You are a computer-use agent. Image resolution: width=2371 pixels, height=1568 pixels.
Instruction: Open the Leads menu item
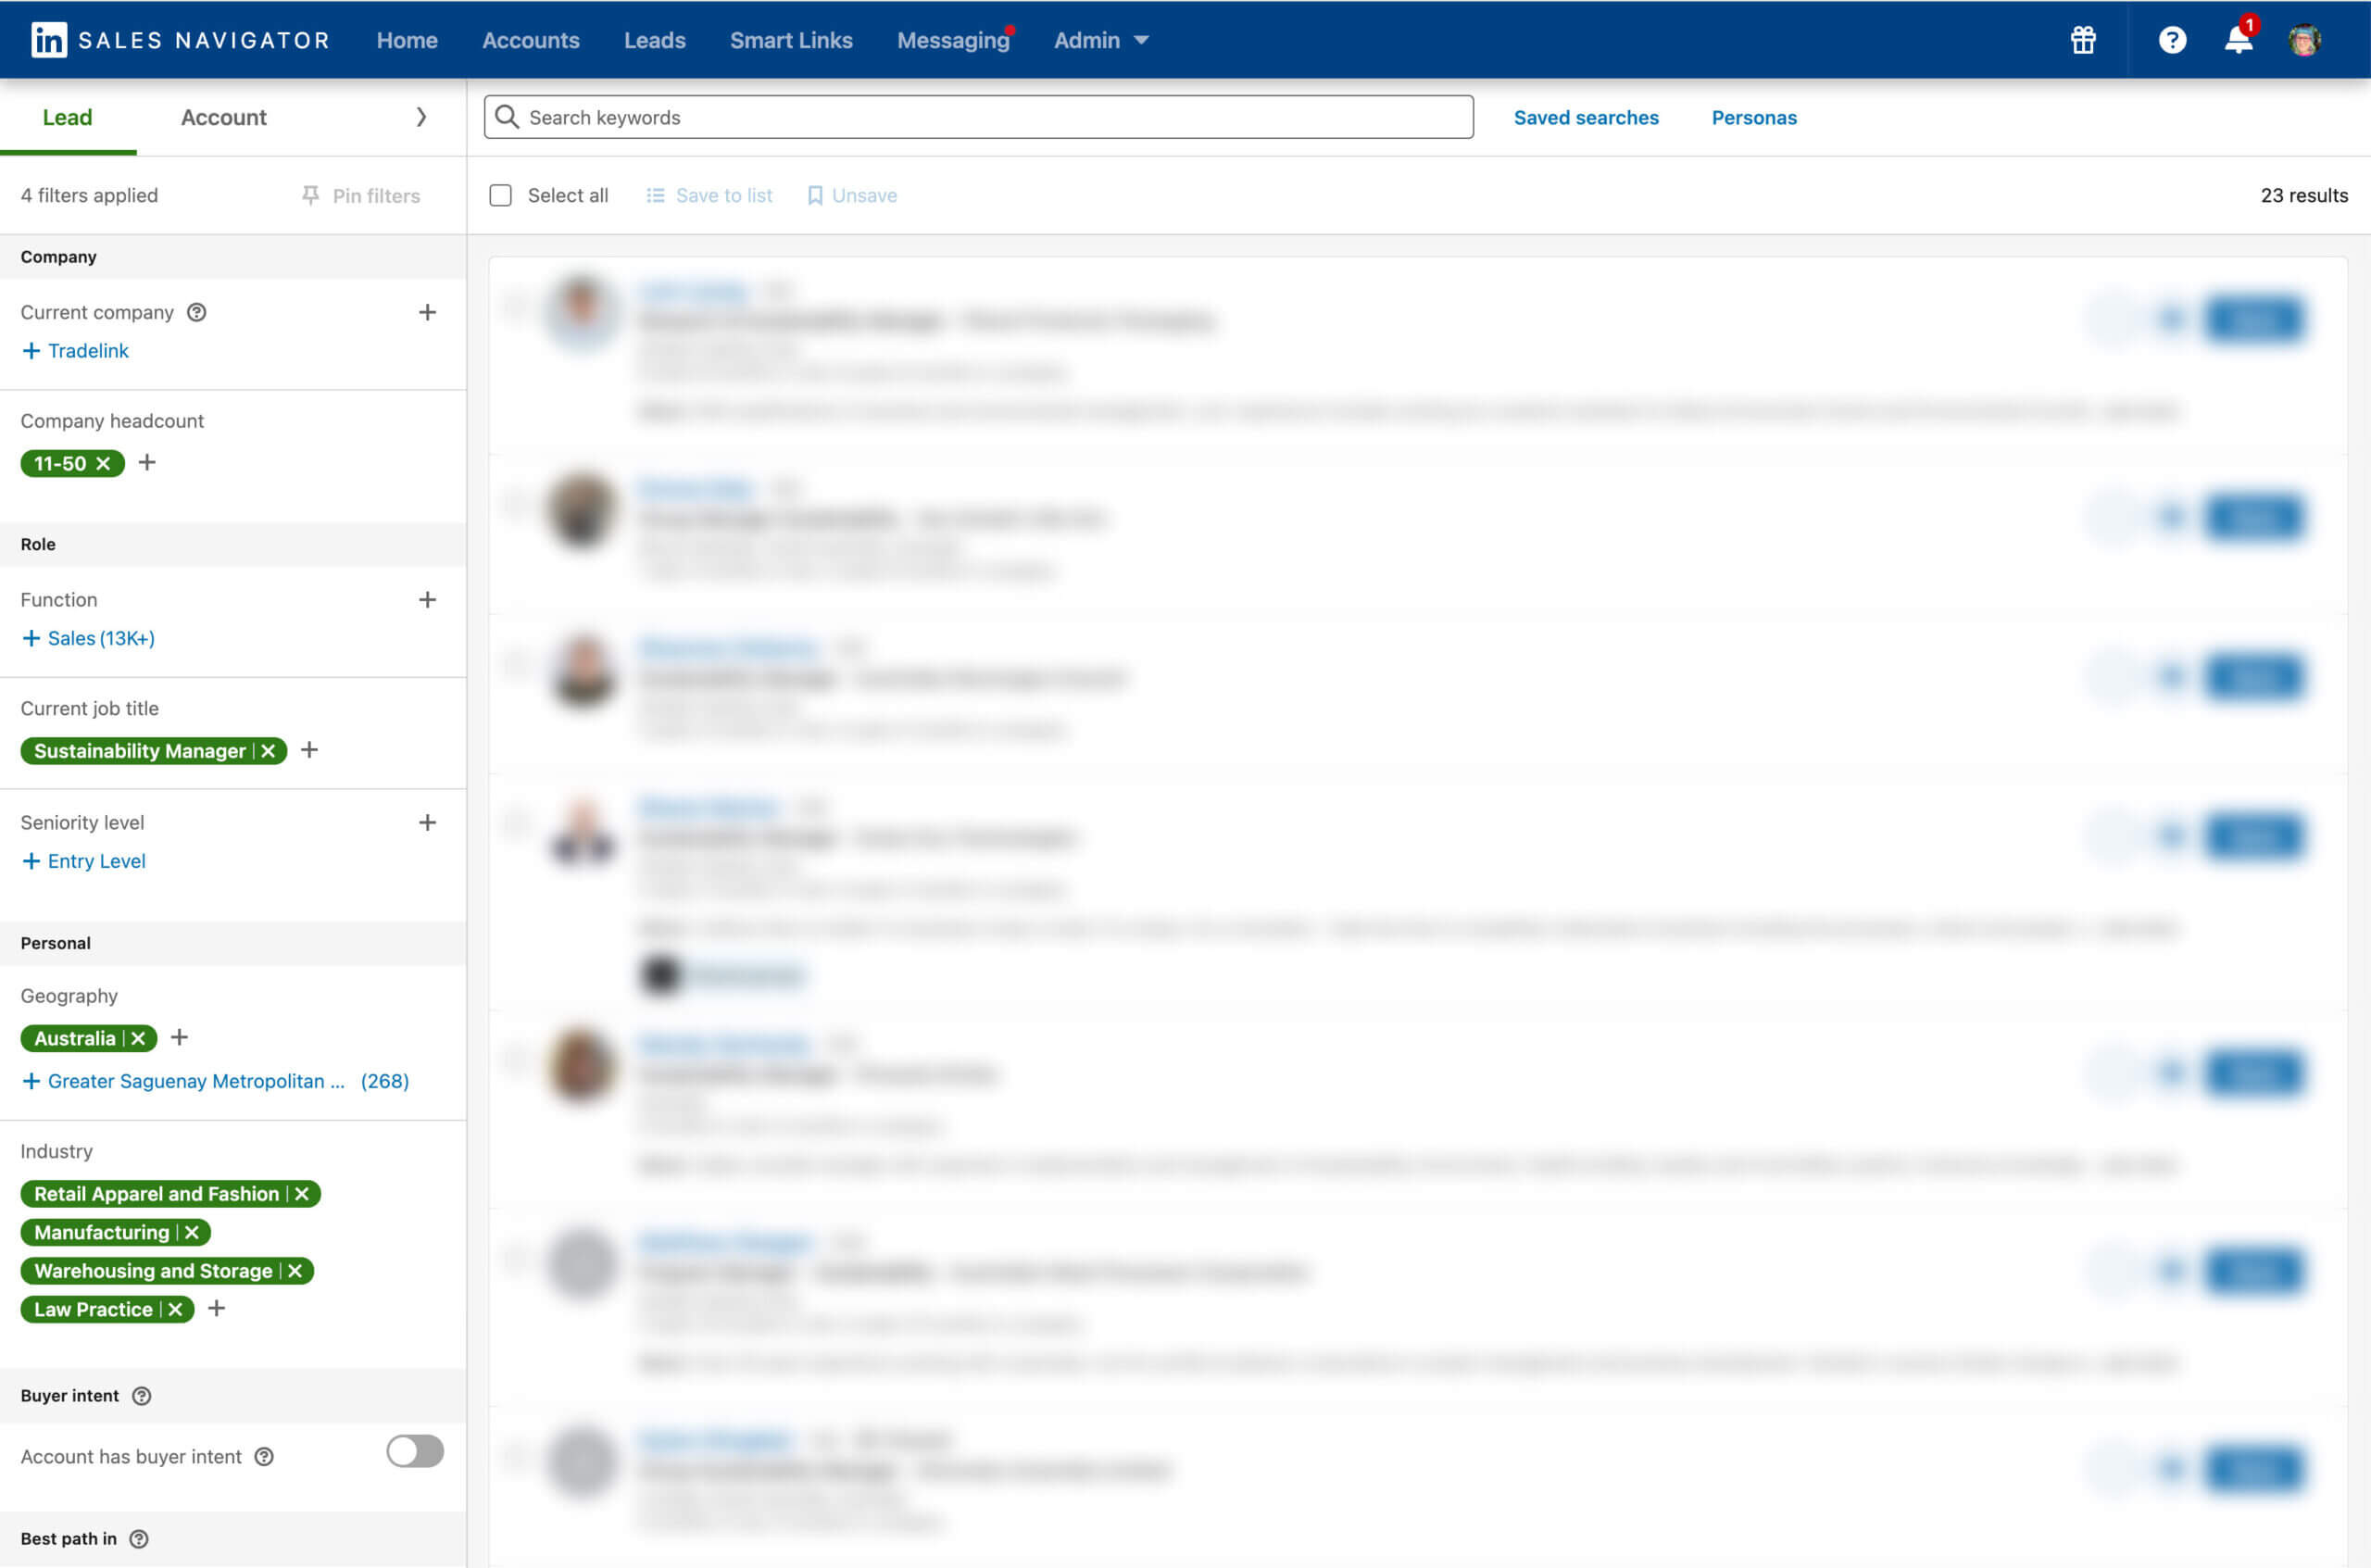click(x=655, y=40)
